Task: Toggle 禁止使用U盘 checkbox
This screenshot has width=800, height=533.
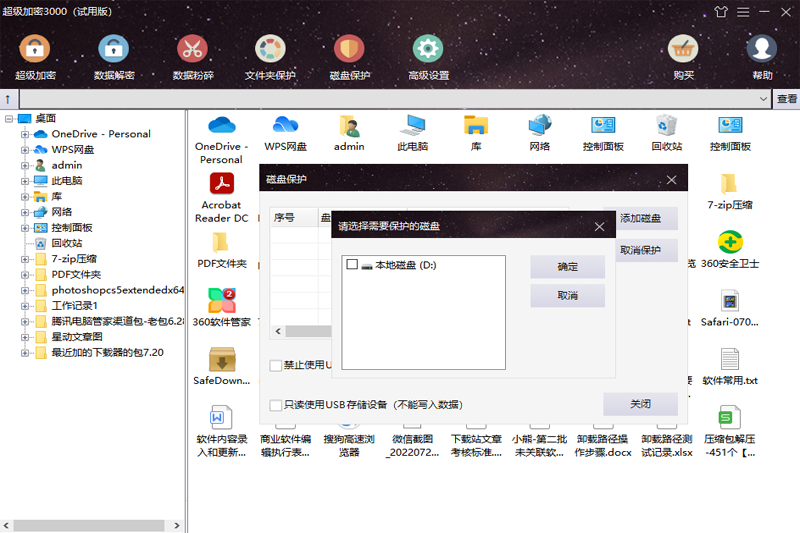Action: tap(276, 365)
